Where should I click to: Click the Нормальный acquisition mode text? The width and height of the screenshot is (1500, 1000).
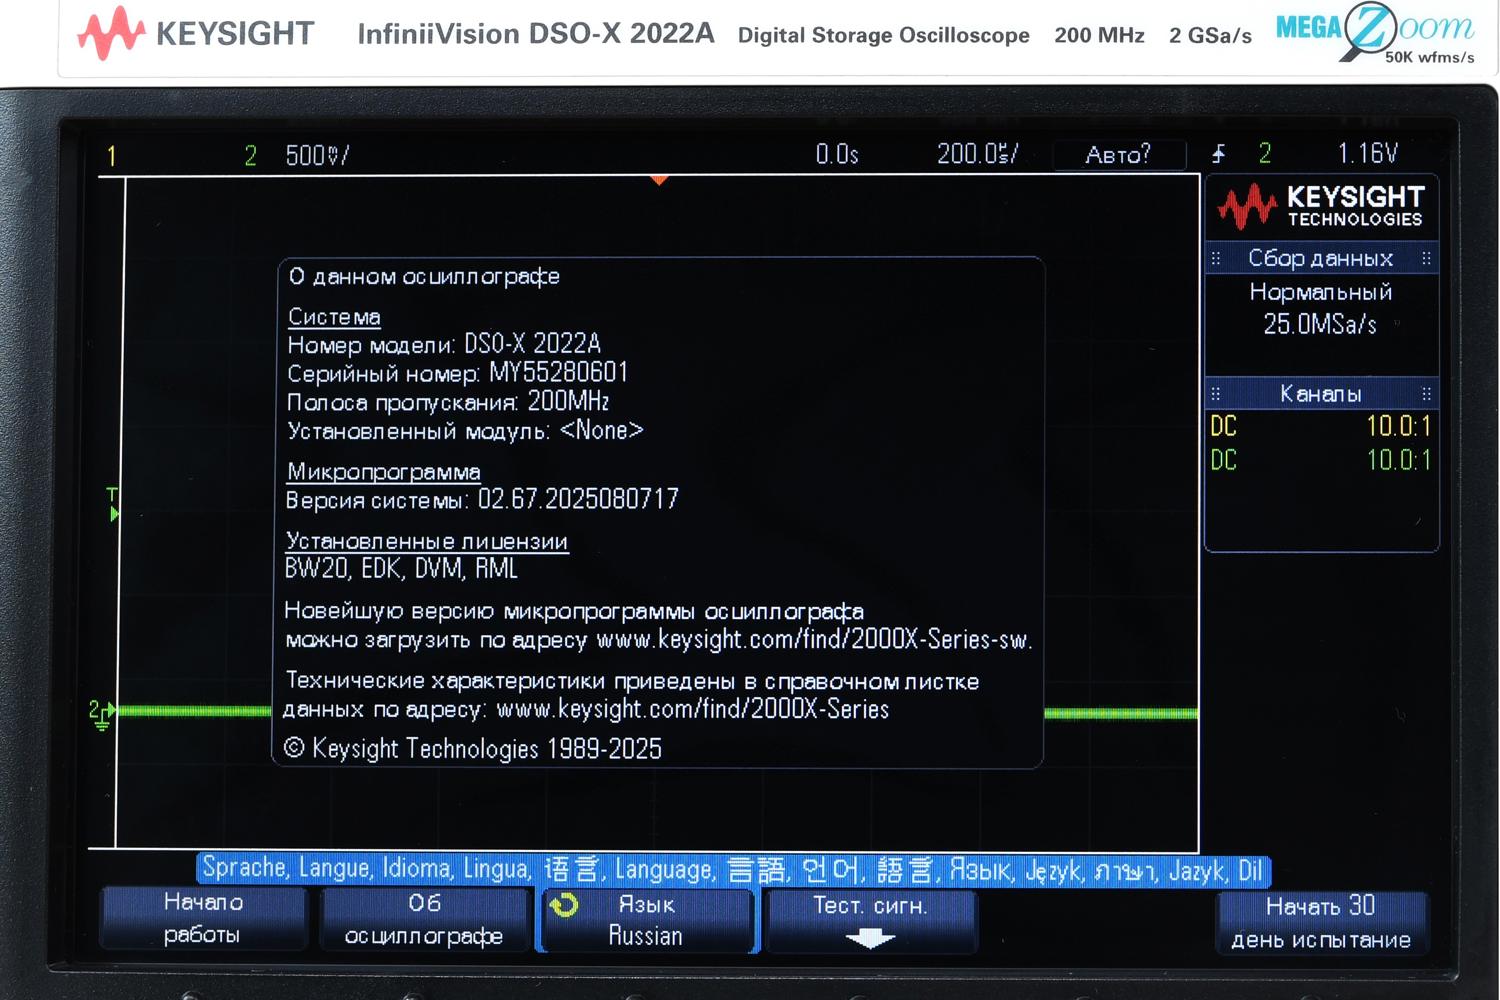pyautogui.click(x=1321, y=292)
